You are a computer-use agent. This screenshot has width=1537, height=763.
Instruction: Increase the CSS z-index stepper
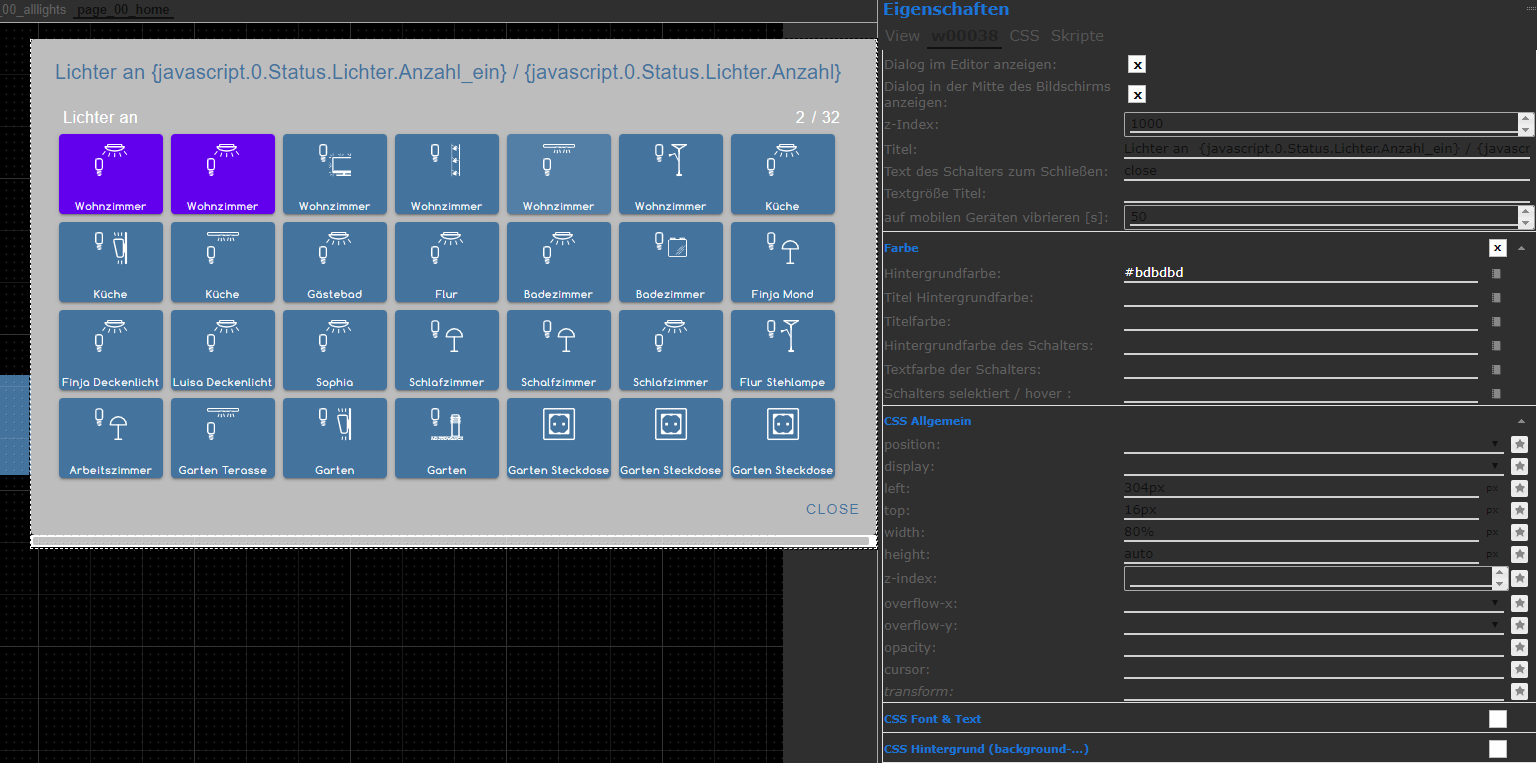coord(1499,573)
